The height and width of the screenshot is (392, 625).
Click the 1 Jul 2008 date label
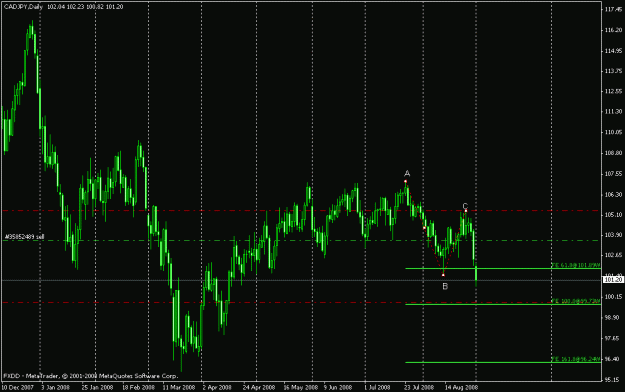pyautogui.click(x=377, y=387)
